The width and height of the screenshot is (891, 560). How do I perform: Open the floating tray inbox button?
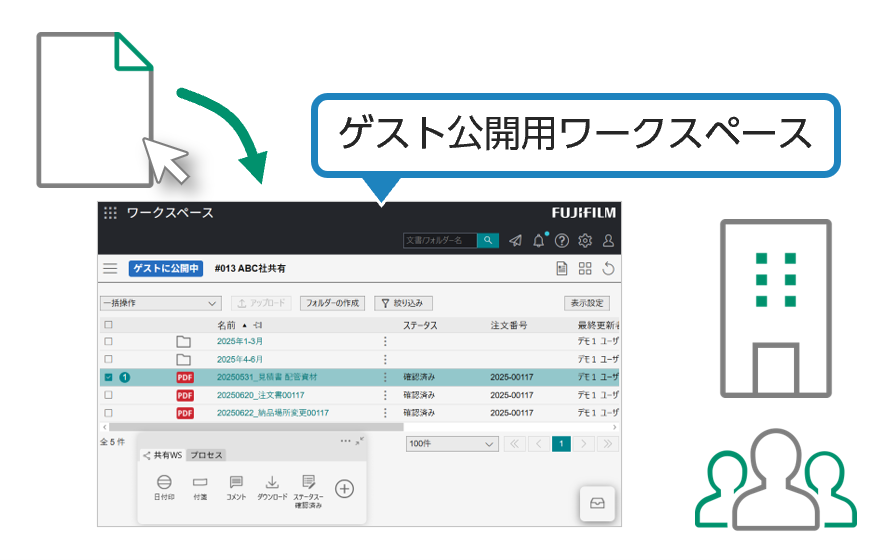point(597,503)
